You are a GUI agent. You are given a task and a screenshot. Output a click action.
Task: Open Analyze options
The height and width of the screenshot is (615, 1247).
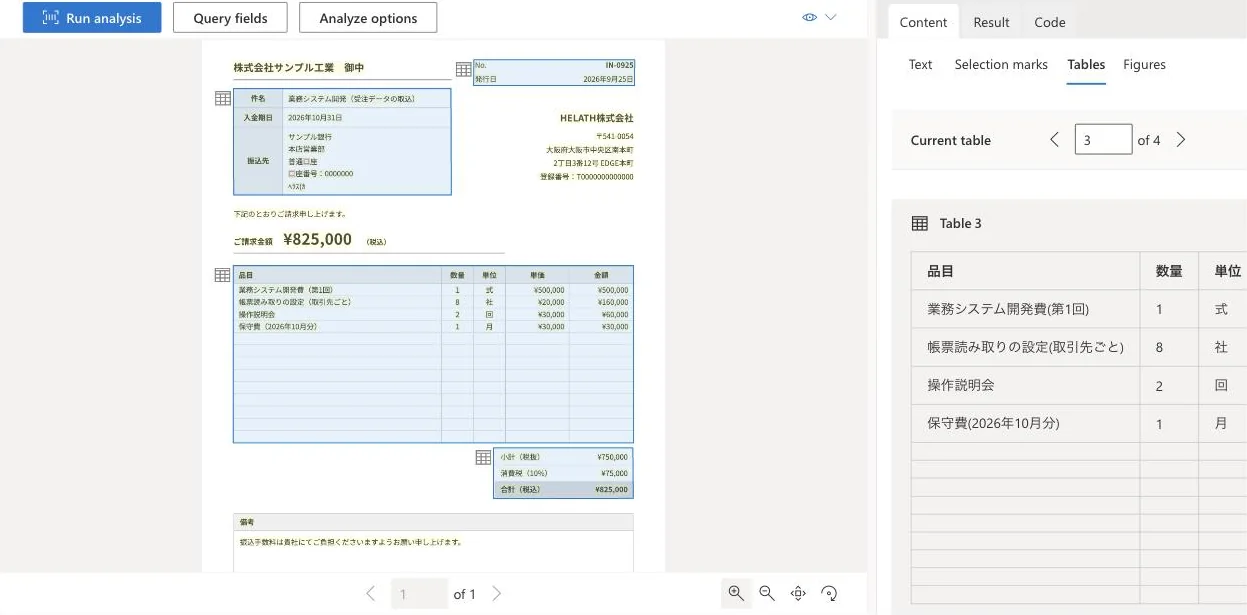[x=368, y=18]
